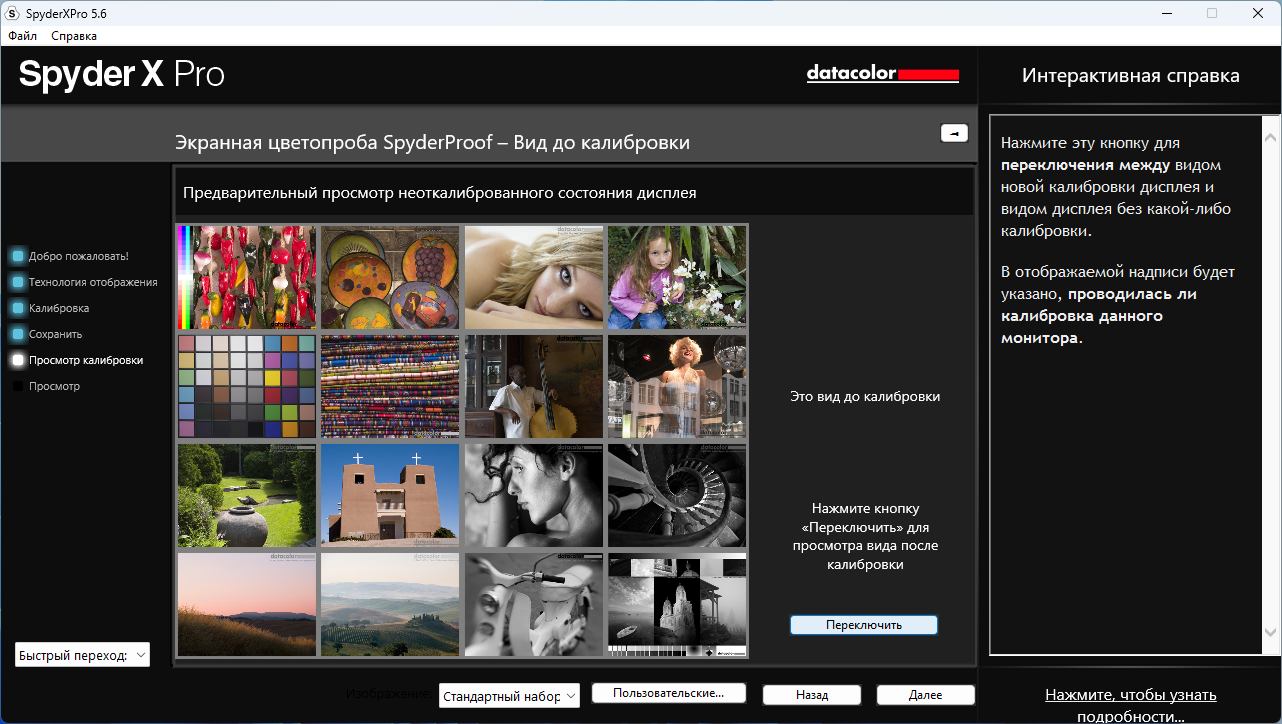Minimize the SpyderXPro window
The height and width of the screenshot is (724, 1282).
click(x=1167, y=13)
